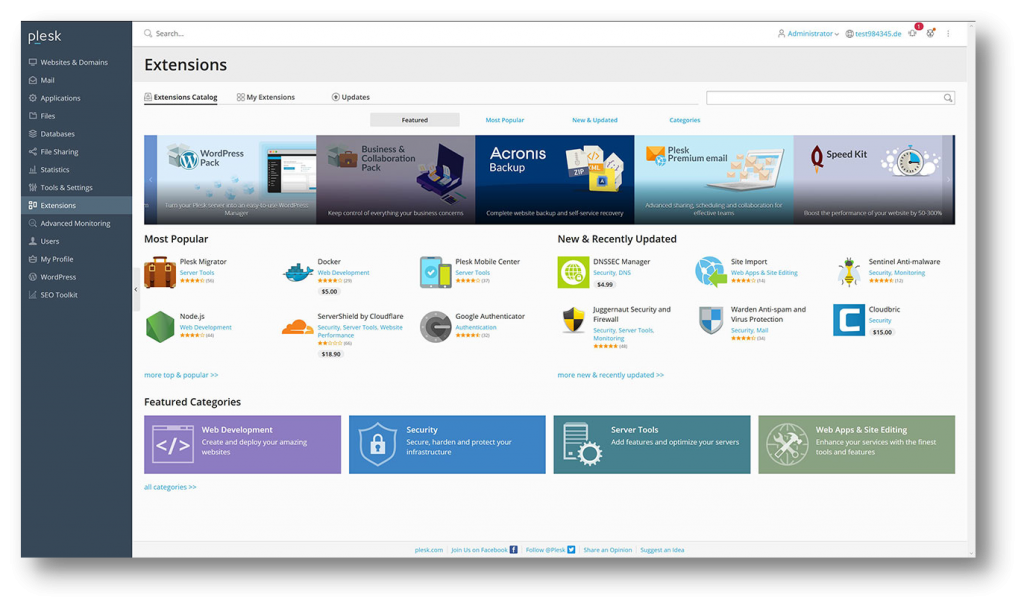Click the Plesk Migrator suitcase icon
The width and height of the screenshot is (1024, 606).
tap(160, 272)
